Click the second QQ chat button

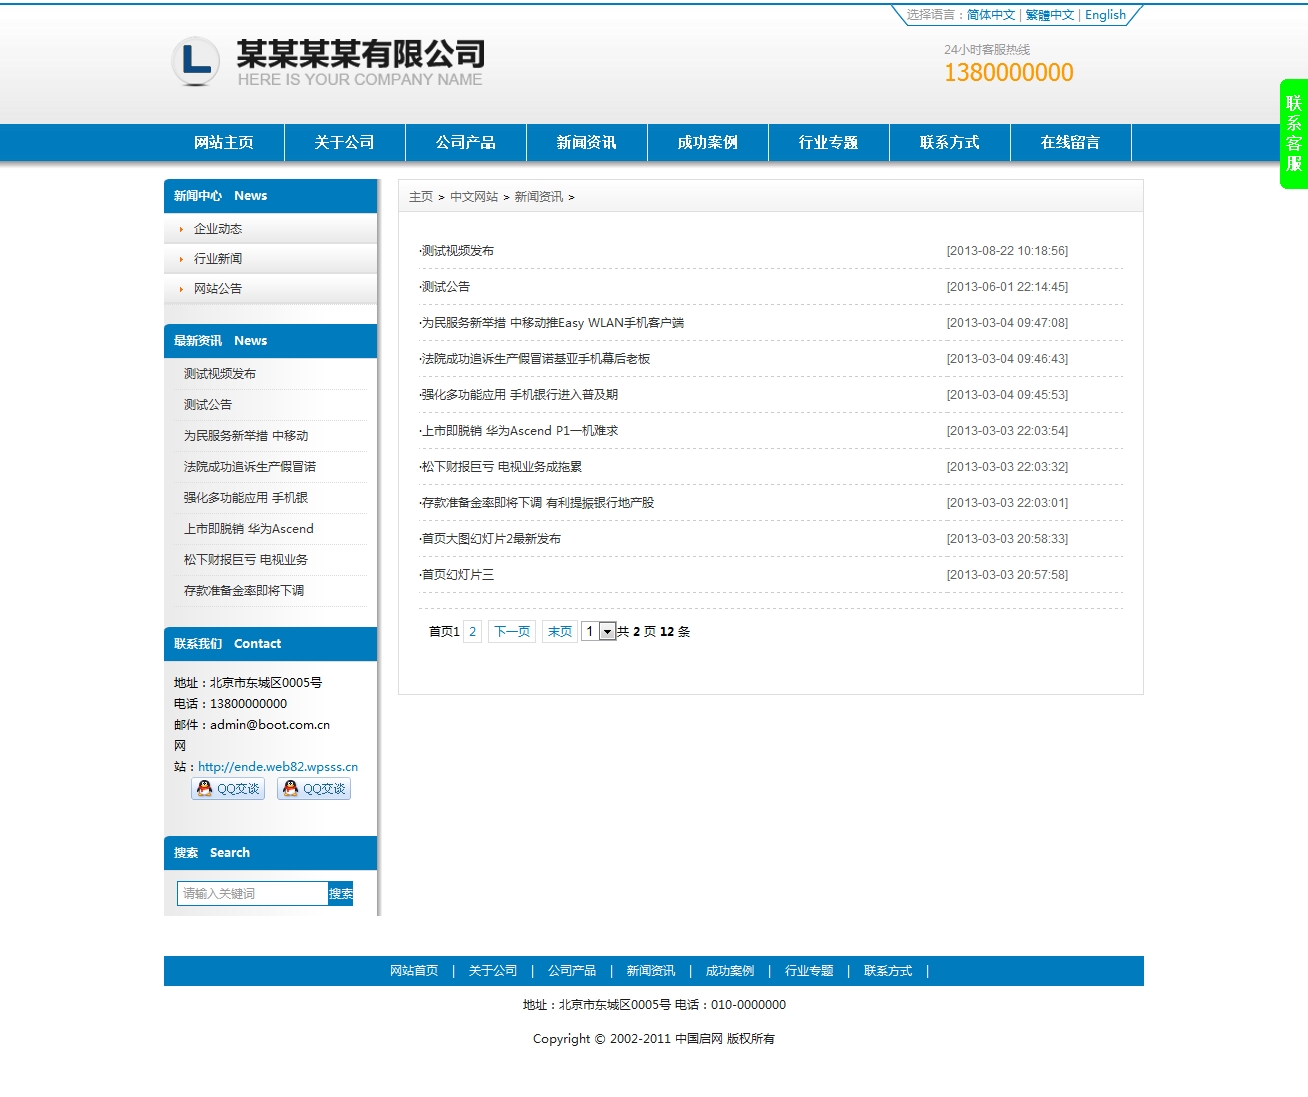[314, 789]
